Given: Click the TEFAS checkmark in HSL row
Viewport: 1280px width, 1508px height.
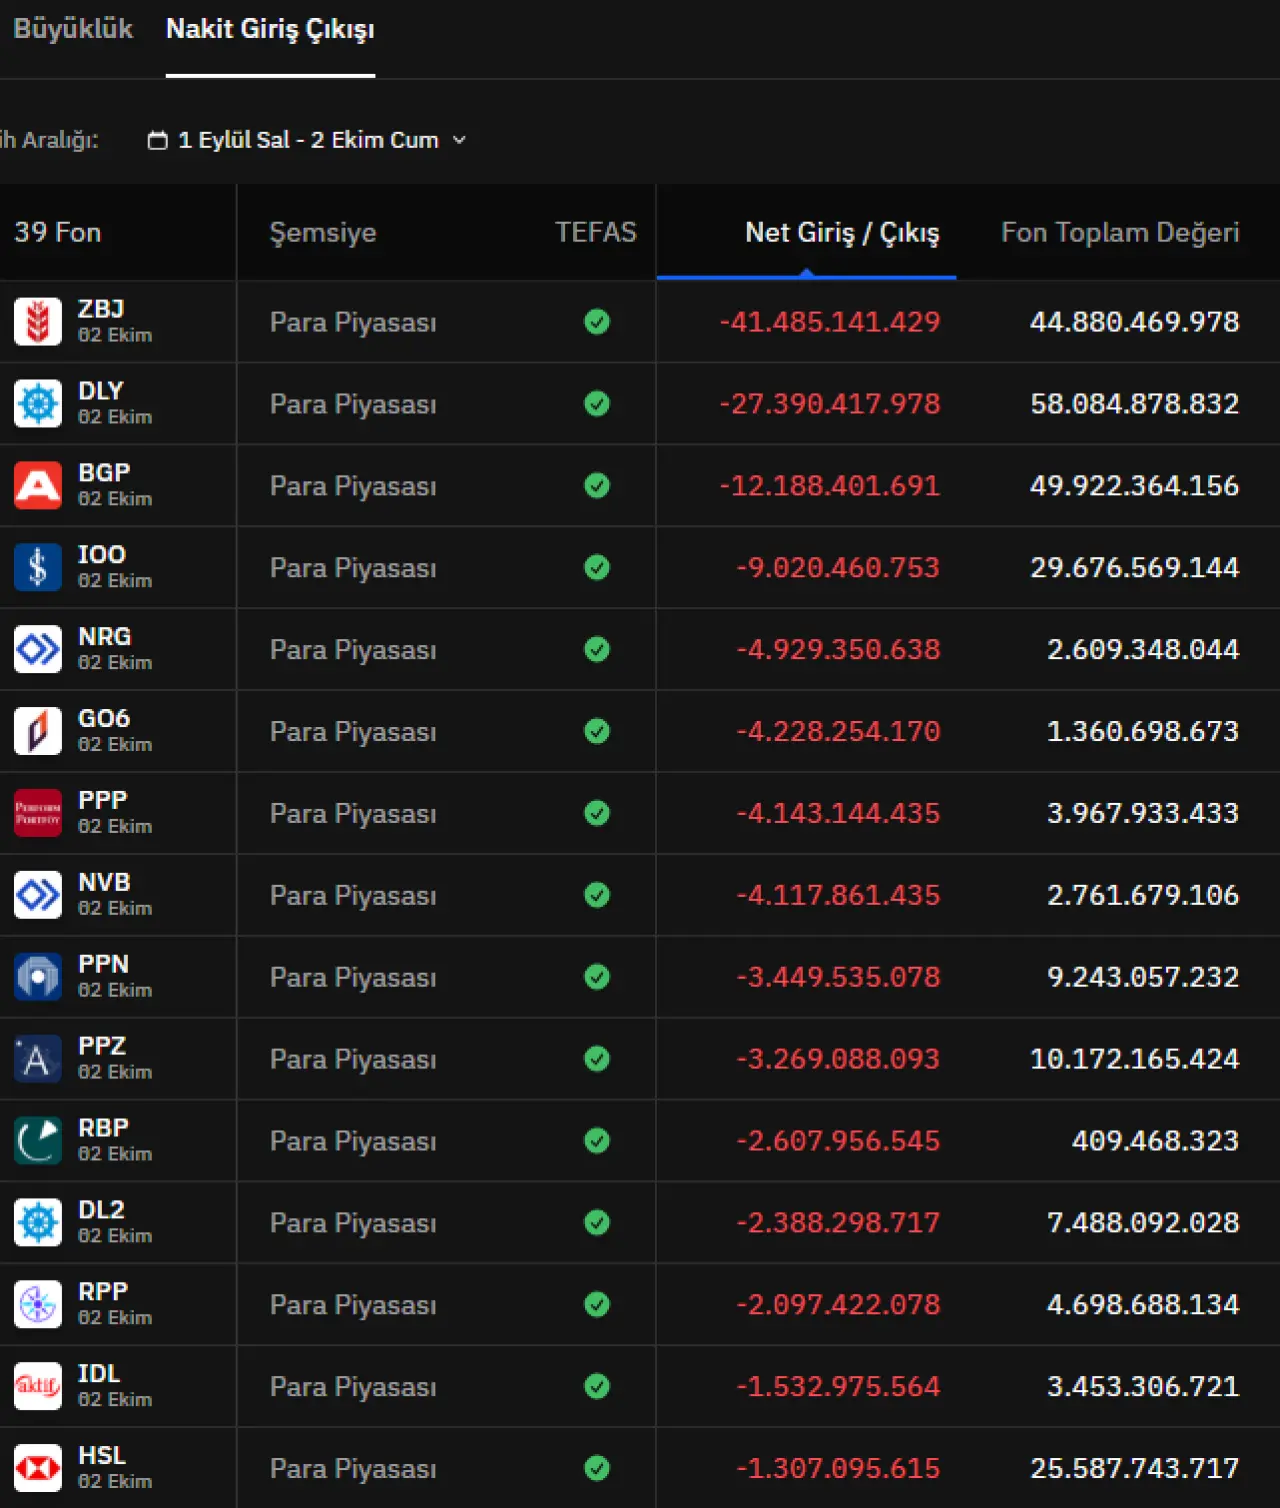Looking at the screenshot, I should coord(597,1469).
